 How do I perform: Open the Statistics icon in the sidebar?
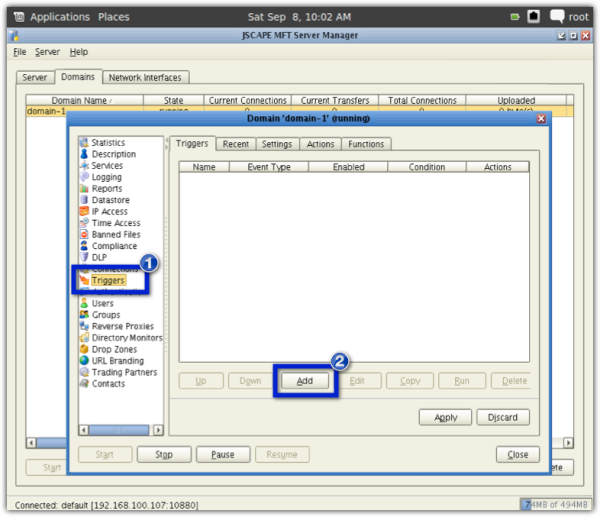pyautogui.click(x=84, y=143)
